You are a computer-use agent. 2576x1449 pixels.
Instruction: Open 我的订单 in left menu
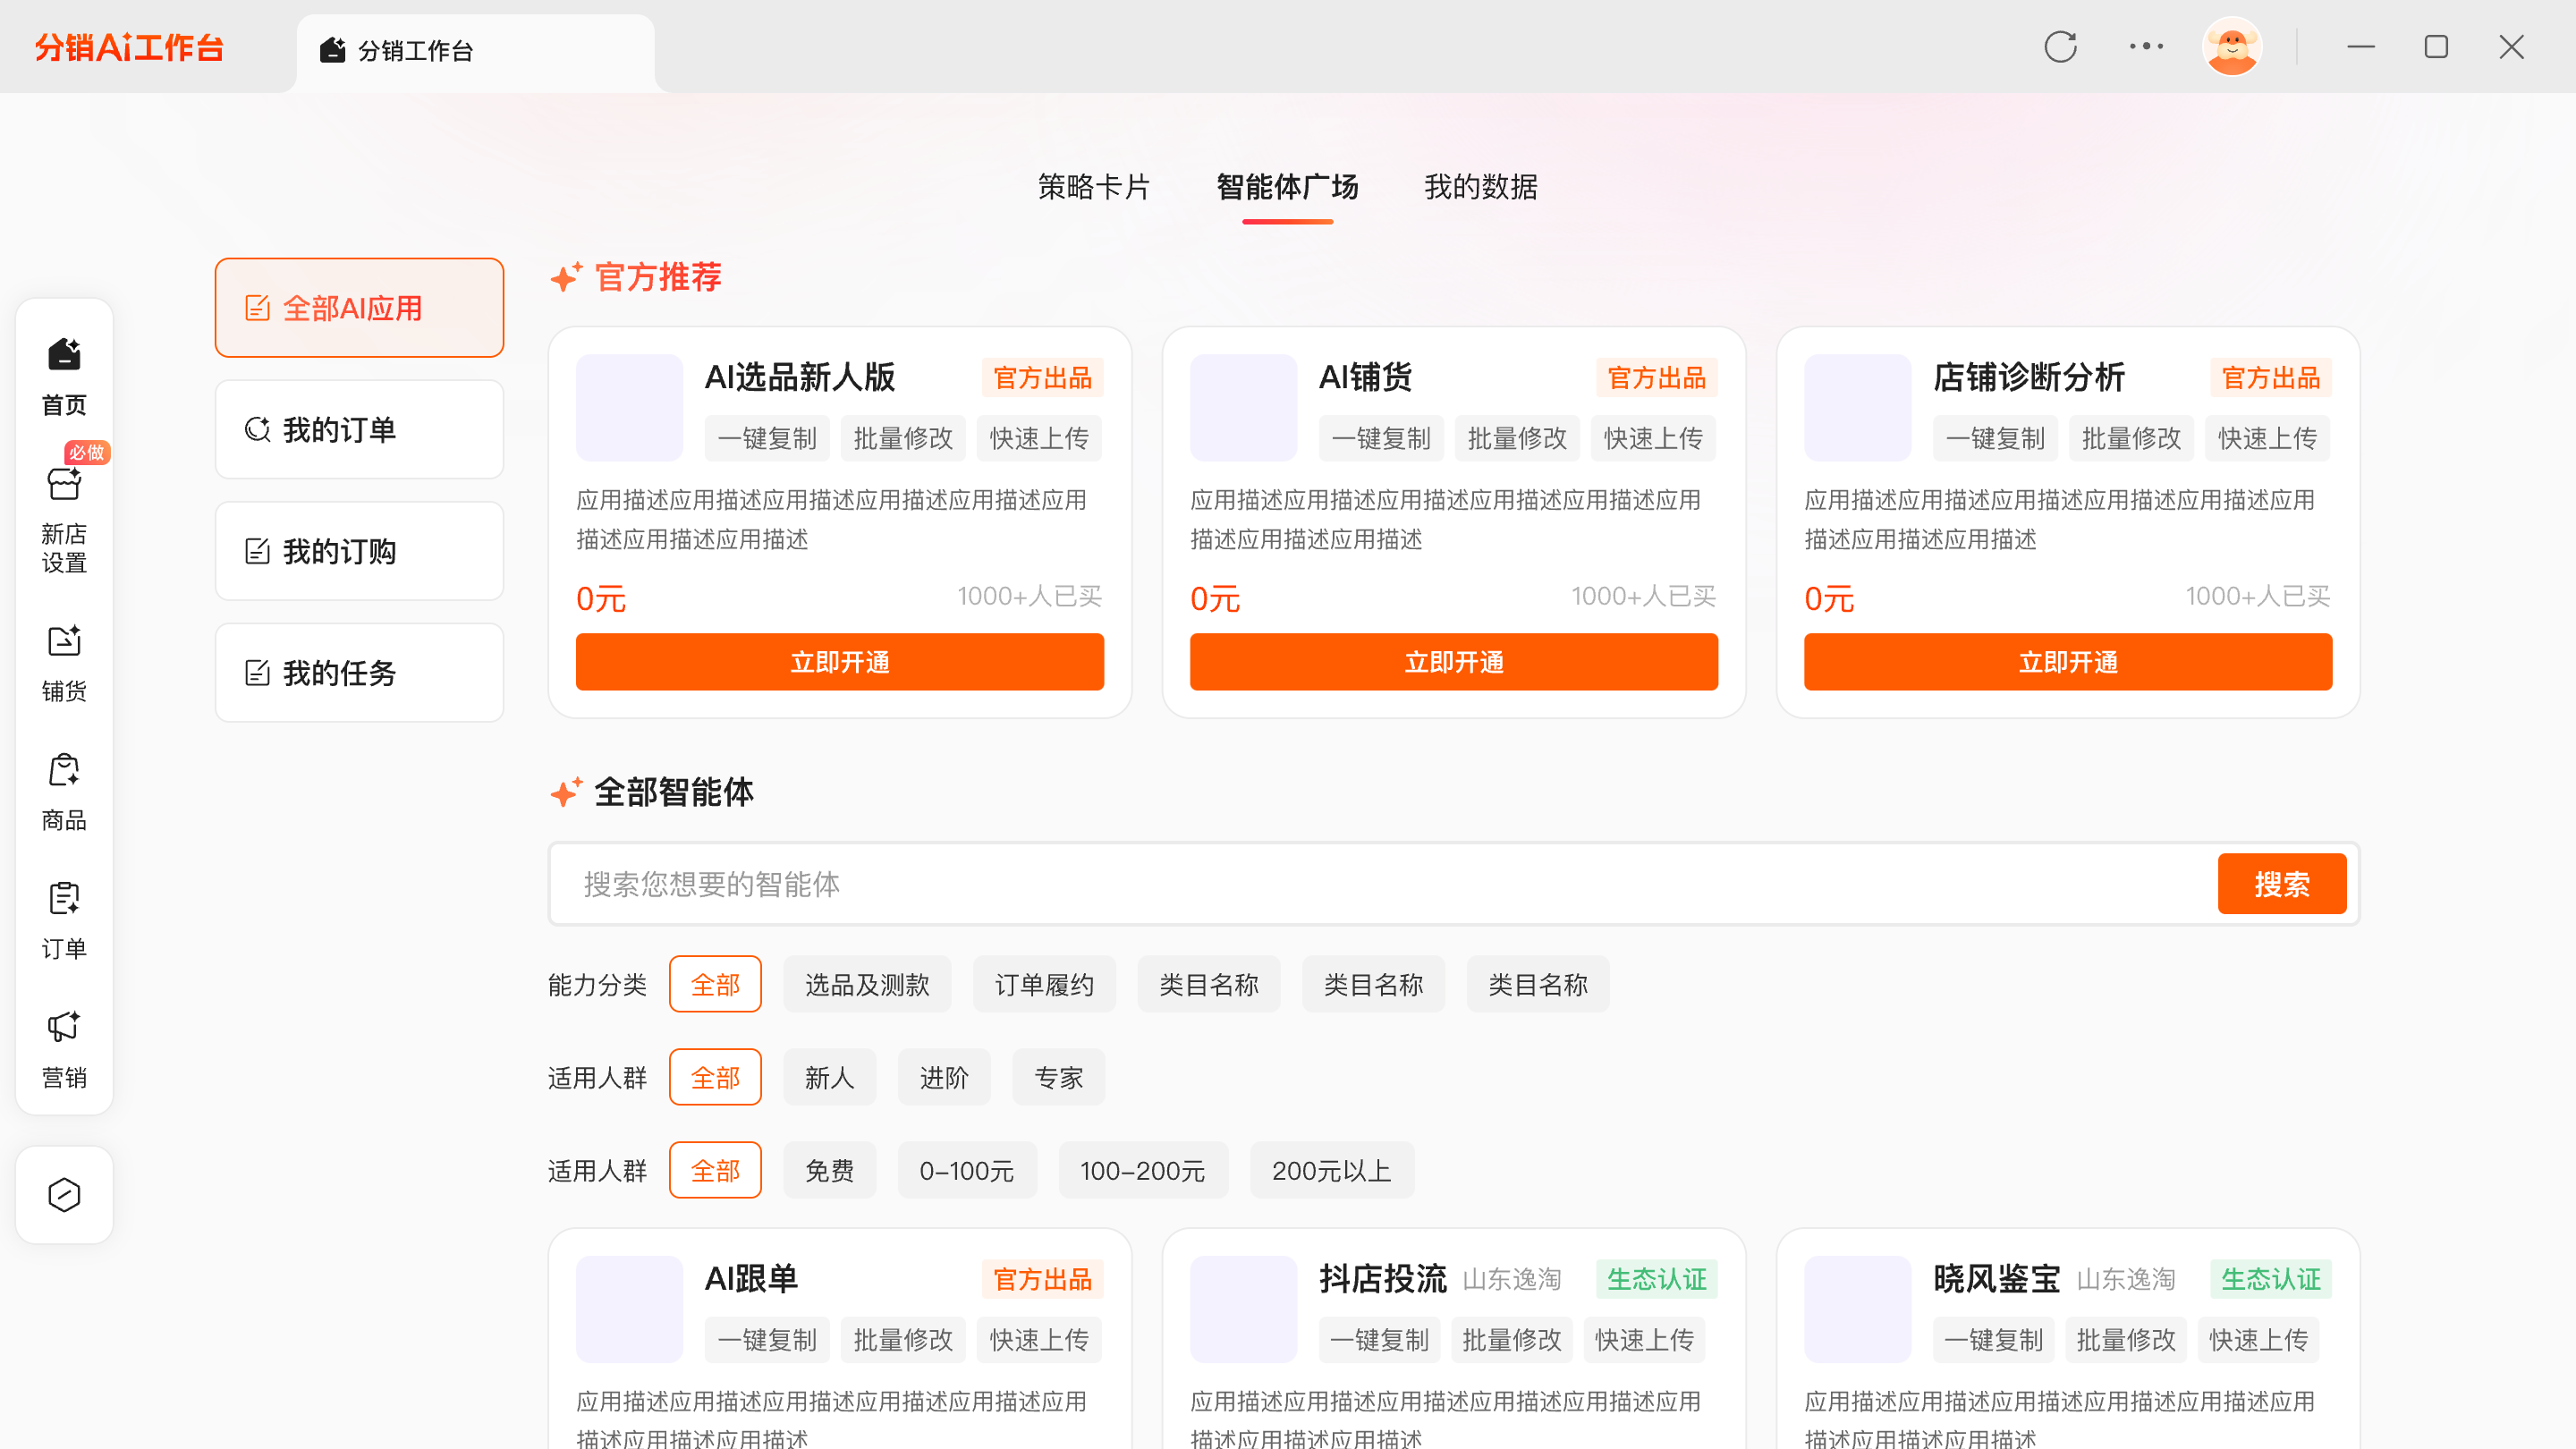click(359, 430)
